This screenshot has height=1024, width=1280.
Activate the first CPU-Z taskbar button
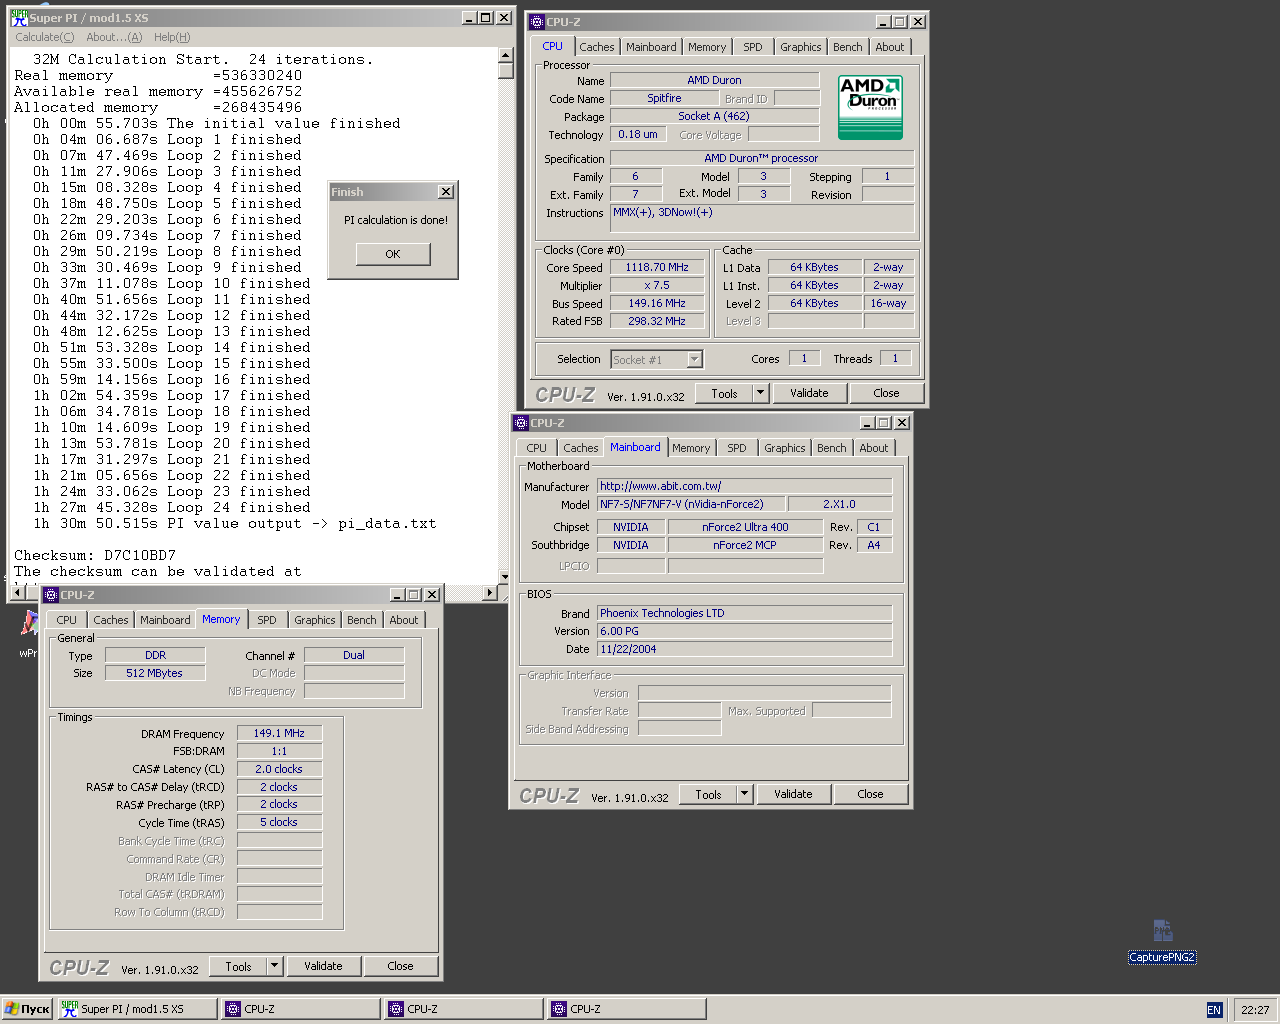pyautogui.click(x=301, y=1009)
